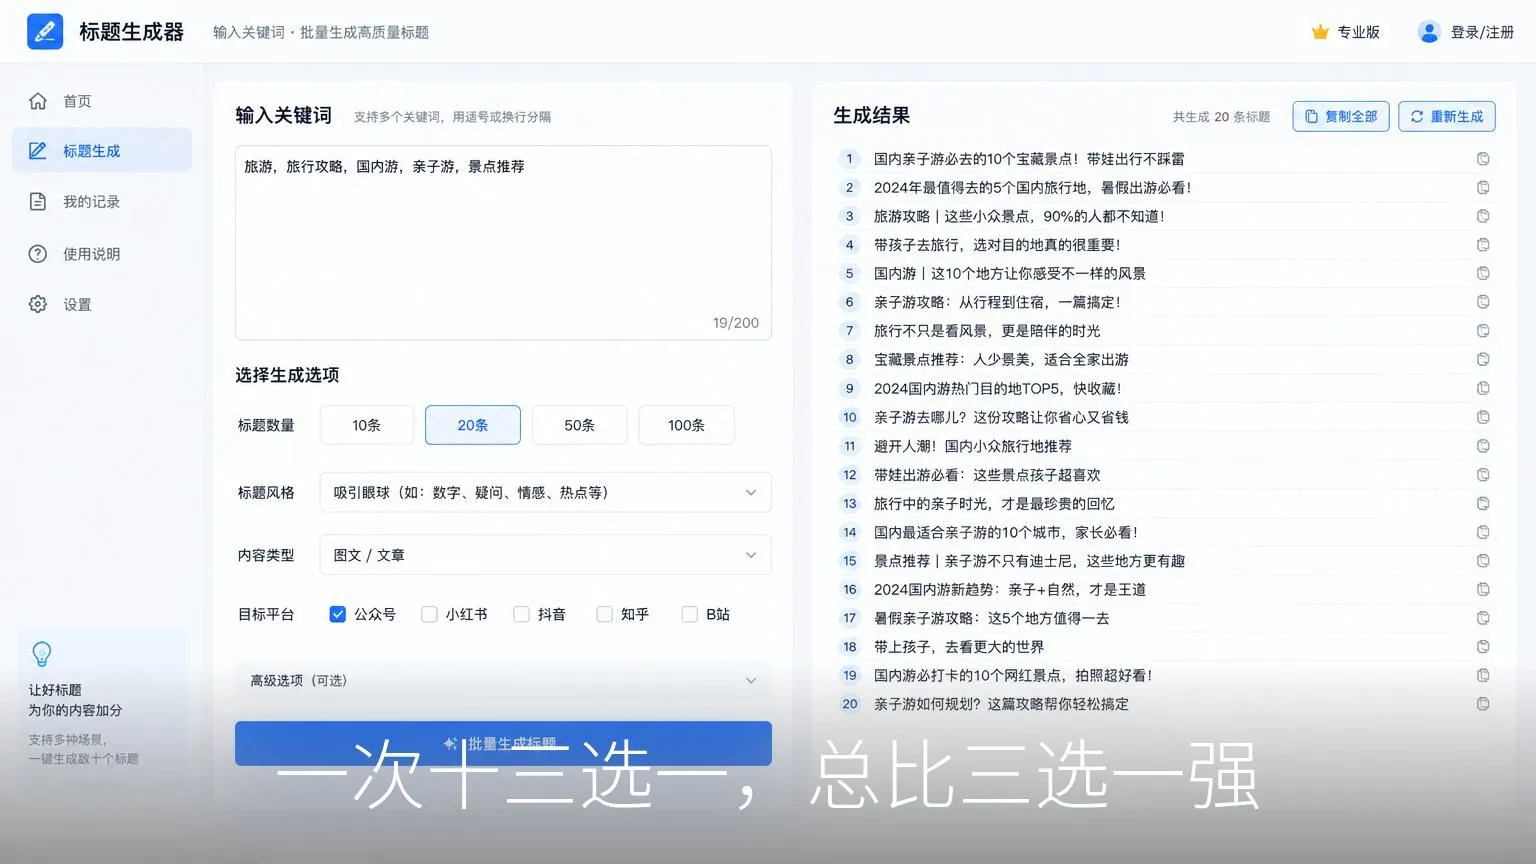1536x864 pixels.
Task: Open the 内容类型 dropdown
Action: coord(545,555)
